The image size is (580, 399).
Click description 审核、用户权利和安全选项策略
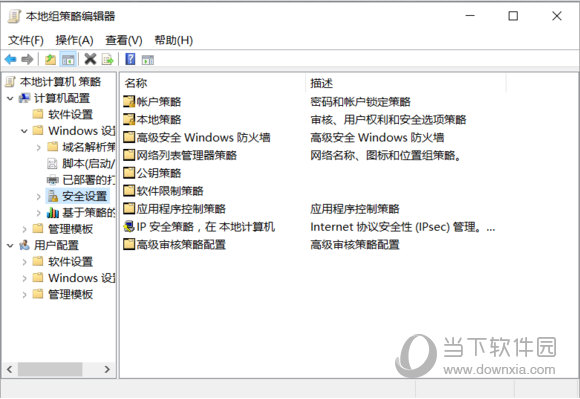(x=388, y=119)
